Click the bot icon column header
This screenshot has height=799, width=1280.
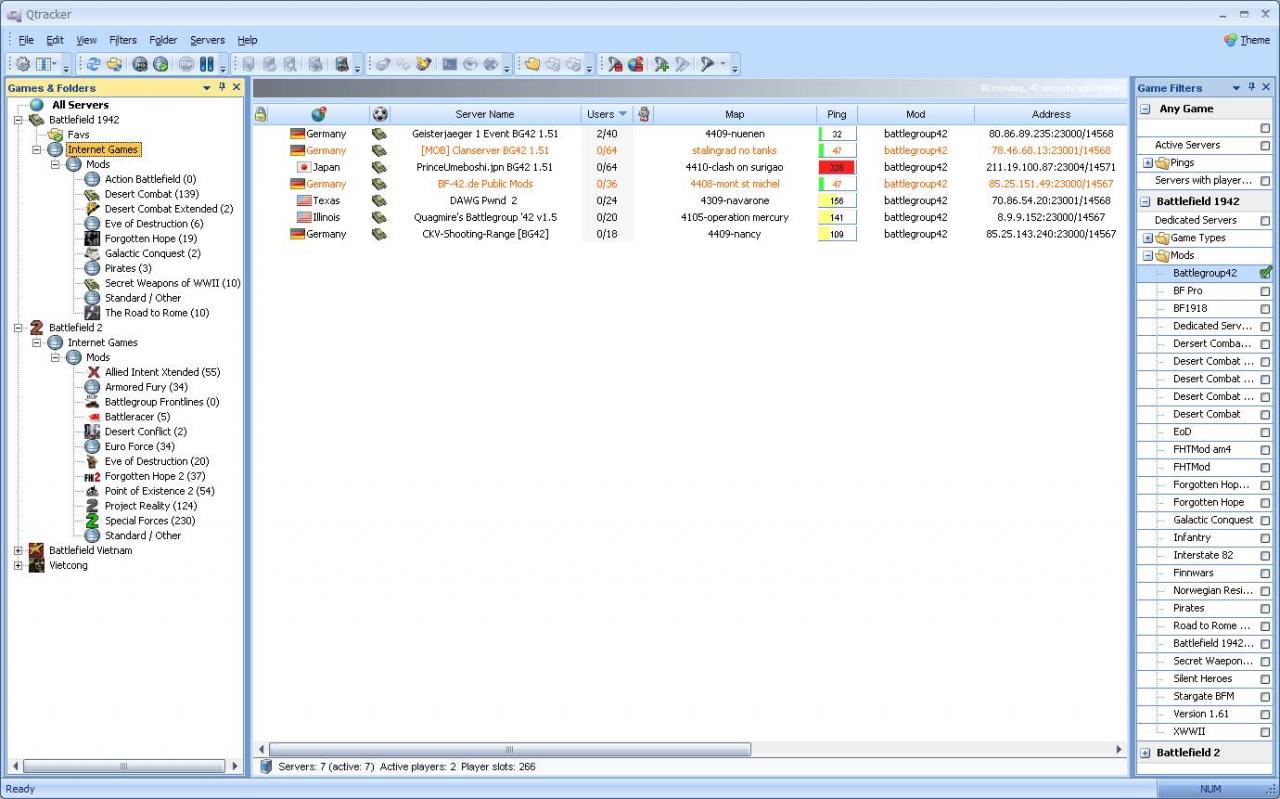643,114
